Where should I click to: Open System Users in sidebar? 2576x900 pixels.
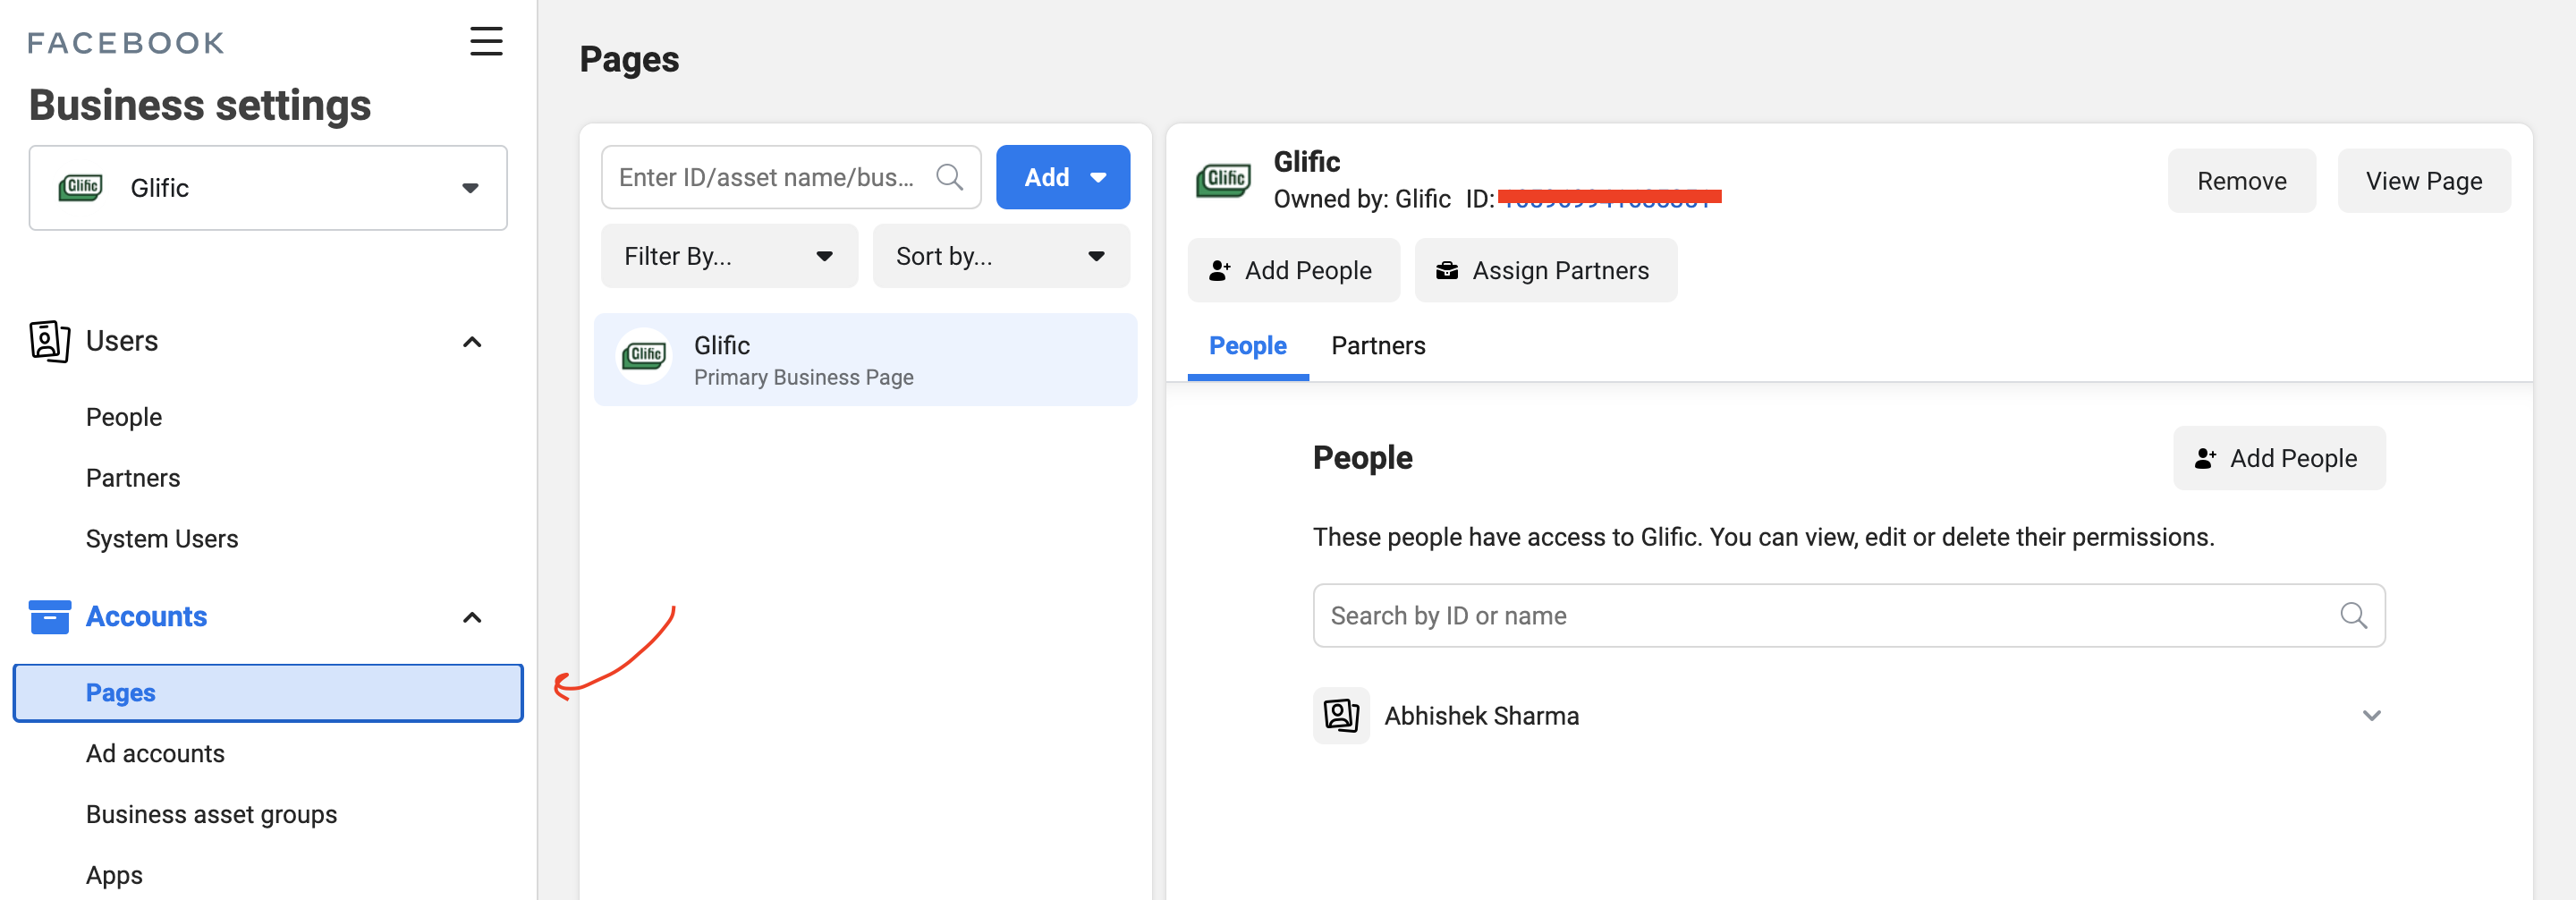(162, 539)
